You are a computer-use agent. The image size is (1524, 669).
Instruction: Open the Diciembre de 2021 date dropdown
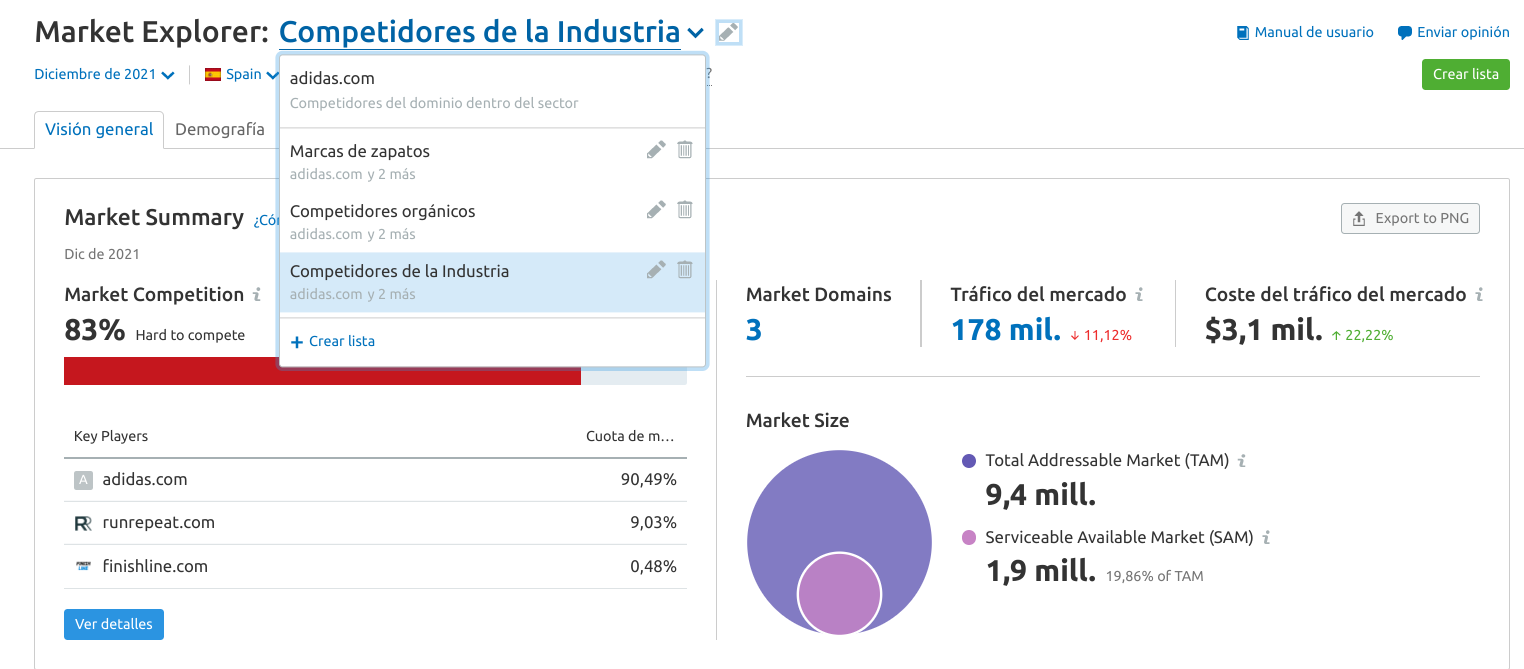[x=104, y=74]
